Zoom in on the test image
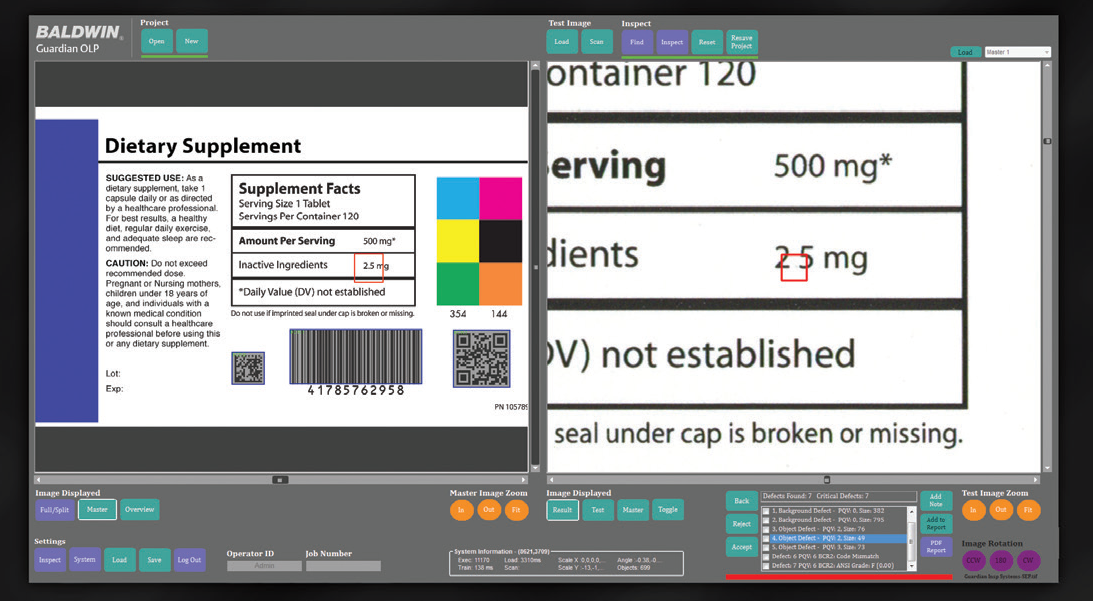Viewport: 1093px width, 601px height. (x=973, y=510)
